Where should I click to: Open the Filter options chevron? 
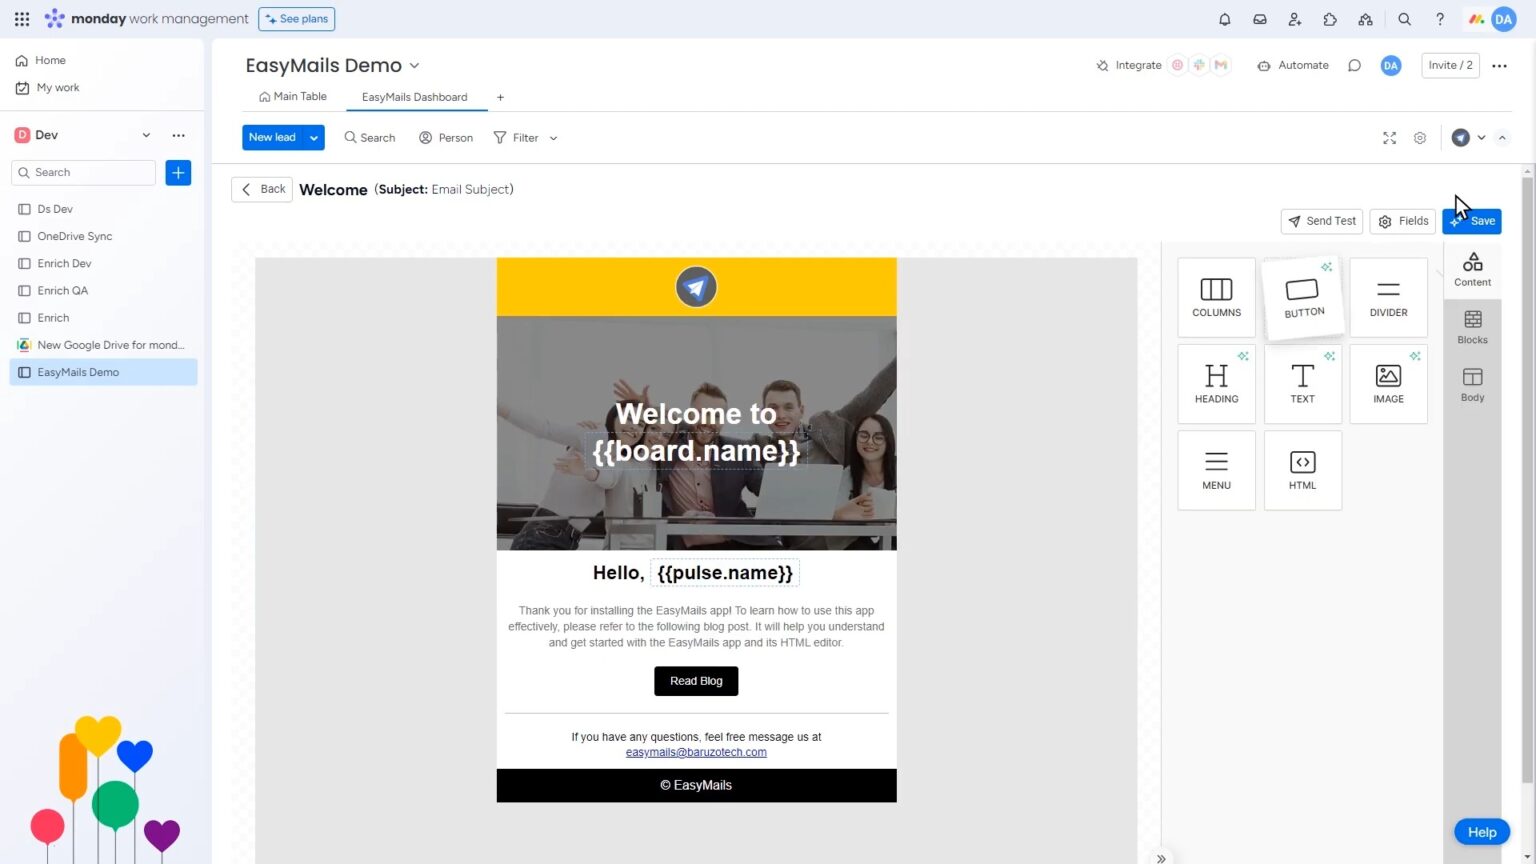click(x=553, y=137)
